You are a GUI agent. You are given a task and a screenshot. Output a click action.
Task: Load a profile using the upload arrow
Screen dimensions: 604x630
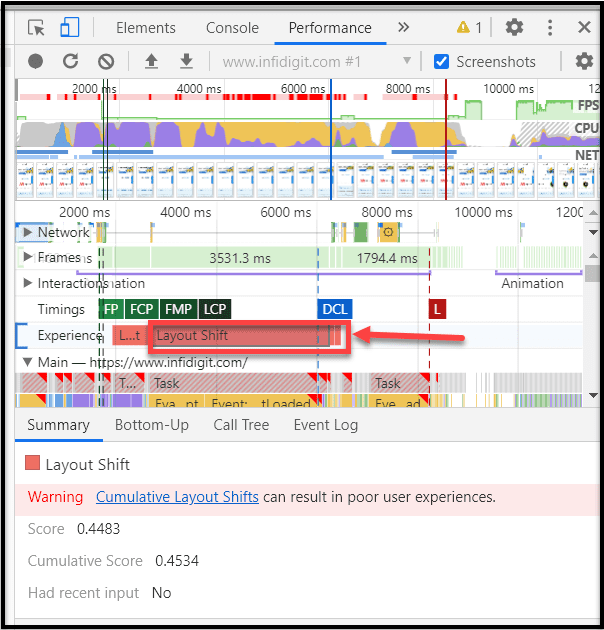click(152, 61)
